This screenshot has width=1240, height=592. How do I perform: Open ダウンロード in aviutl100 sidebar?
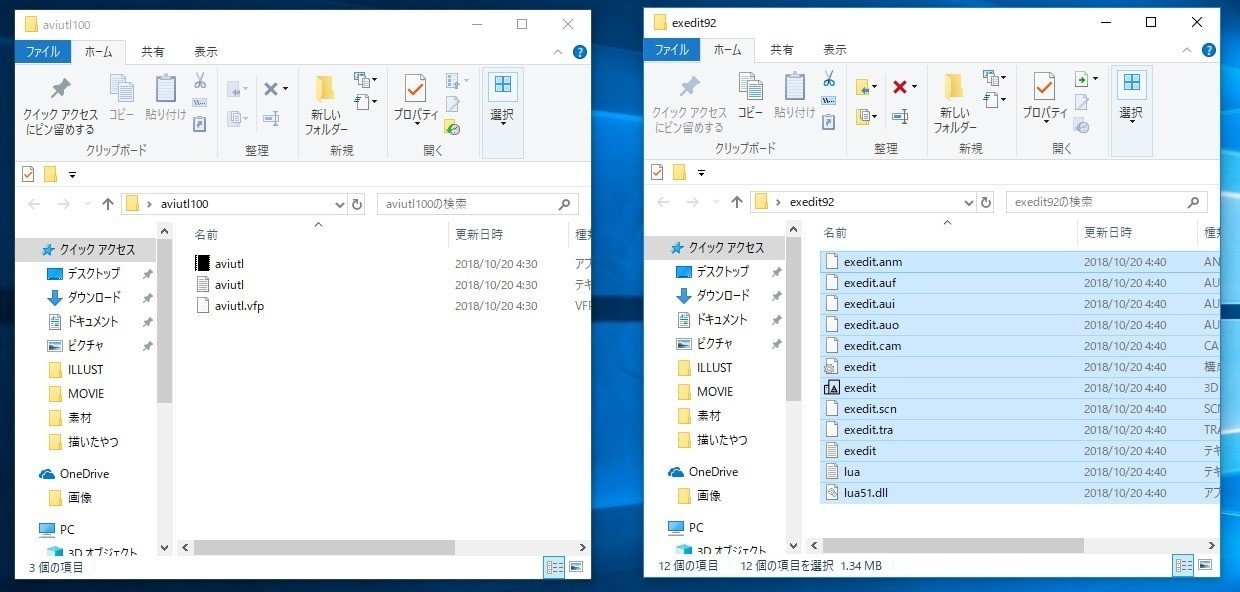click(x=94, y=298)
